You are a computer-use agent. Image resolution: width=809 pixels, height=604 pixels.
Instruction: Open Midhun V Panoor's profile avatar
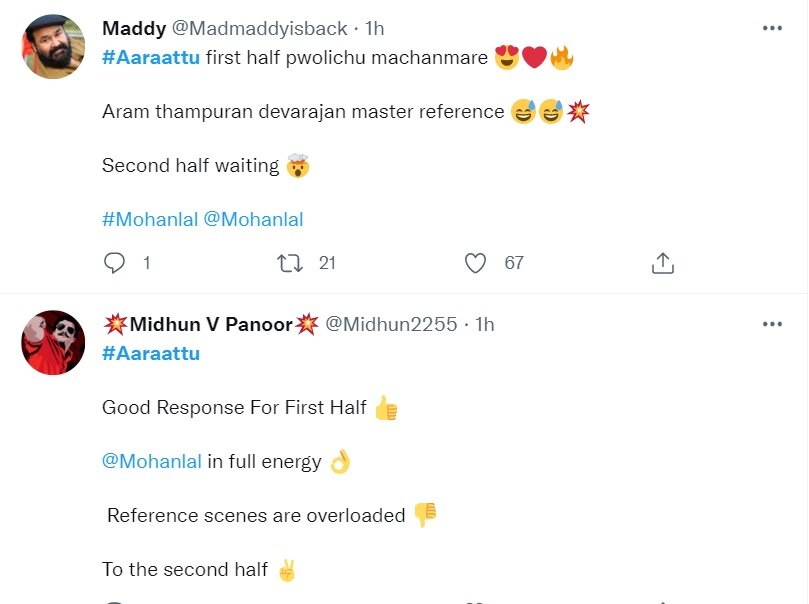point(53,342)
